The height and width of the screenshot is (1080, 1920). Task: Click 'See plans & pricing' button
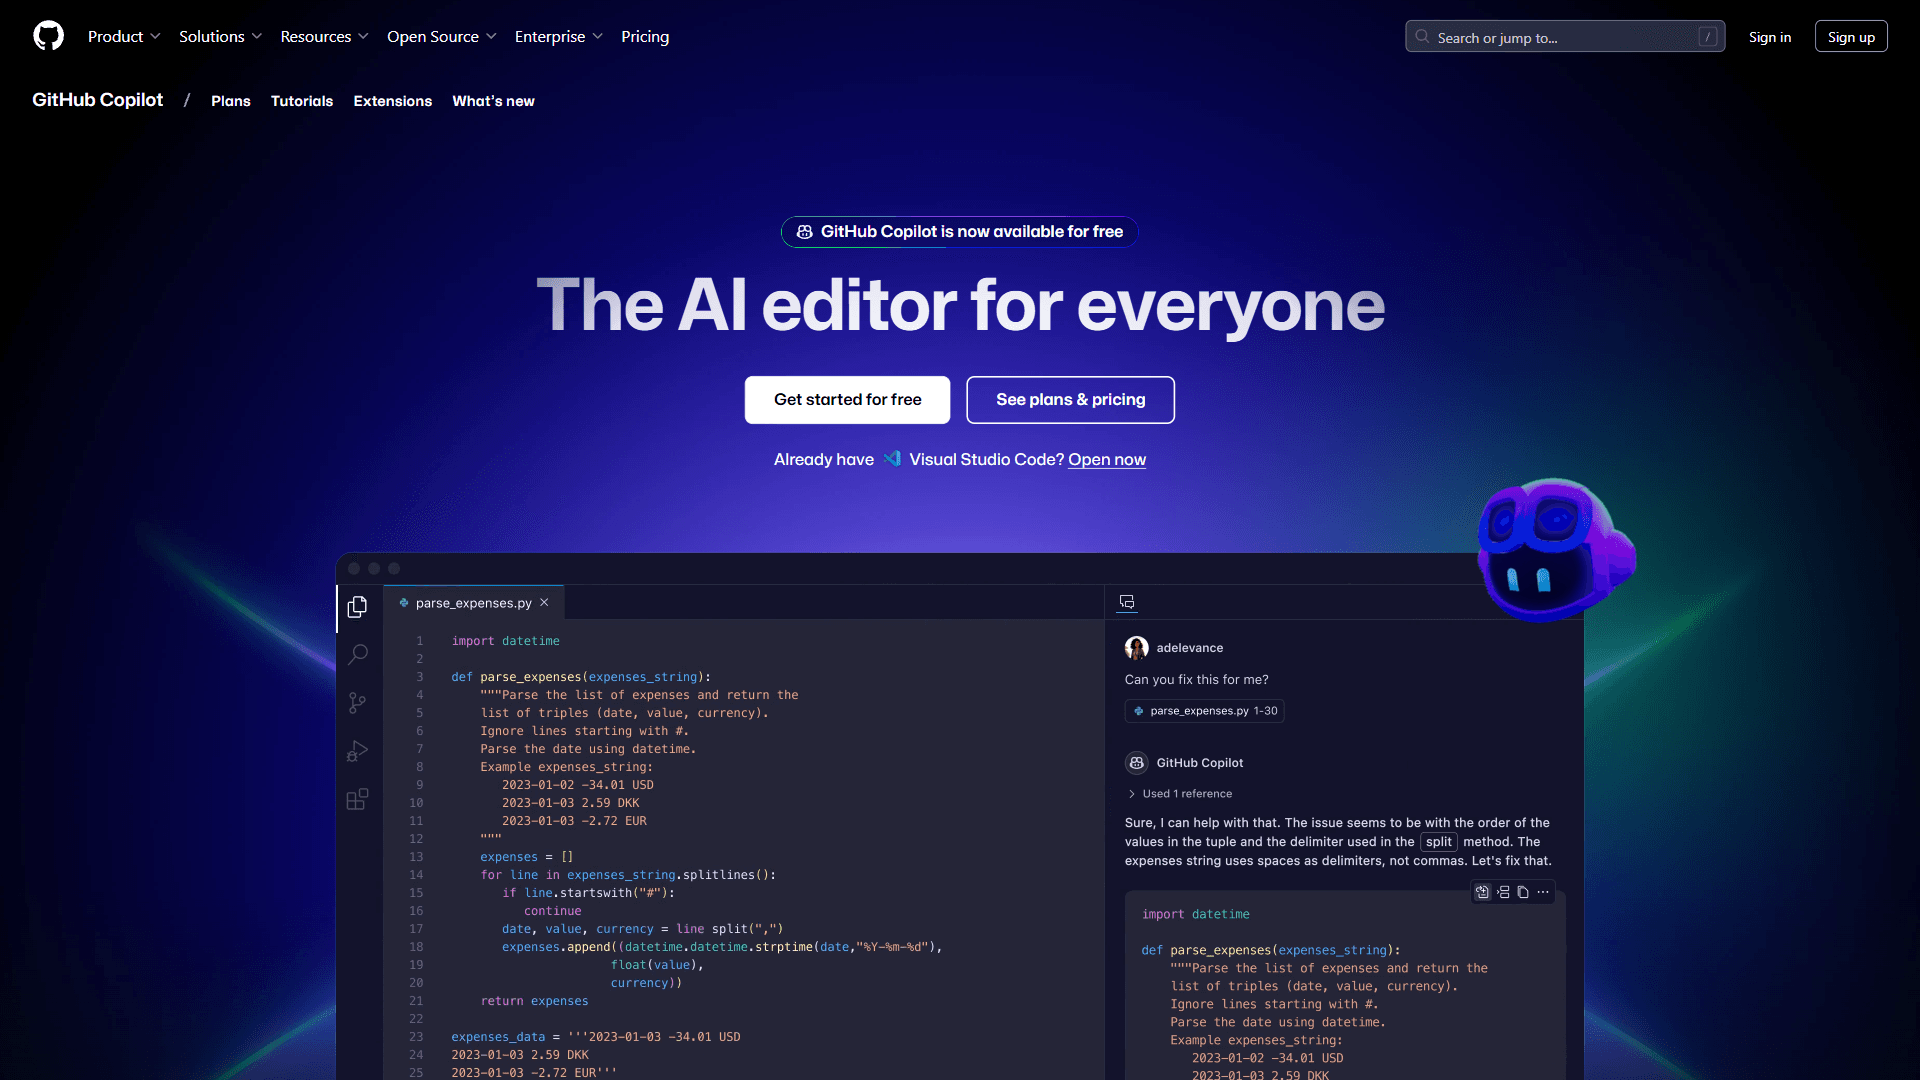pyautogui.click(x=1069, y=398)
